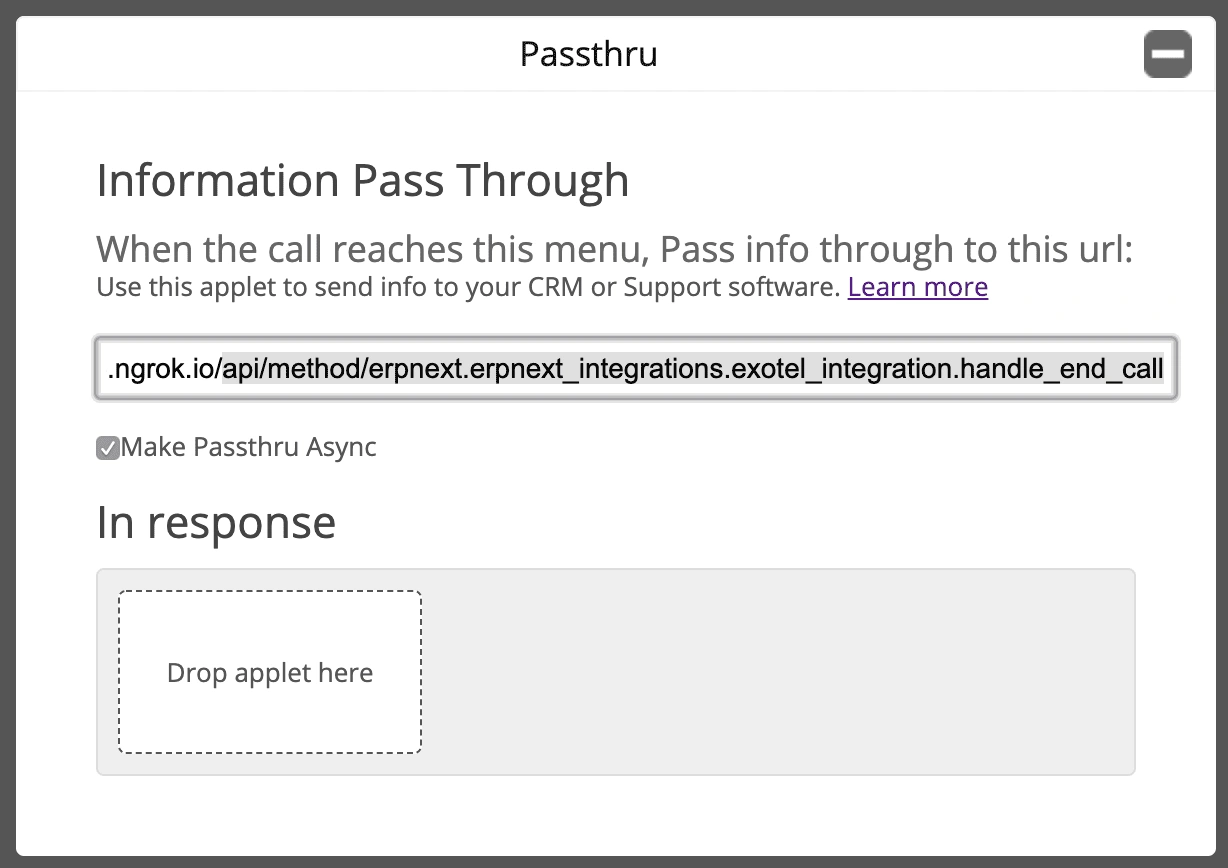Focus the passthru URL input field
Image resolution: width=1228 pixels, height=868 pixels.
click(x=635, y=369)
